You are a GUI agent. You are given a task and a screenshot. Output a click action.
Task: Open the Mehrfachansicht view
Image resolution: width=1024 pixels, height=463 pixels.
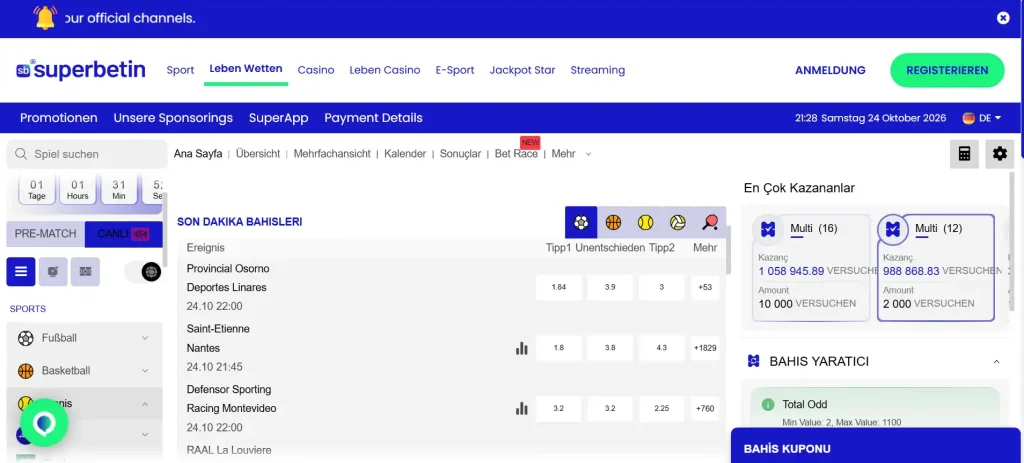coord(332,154)
